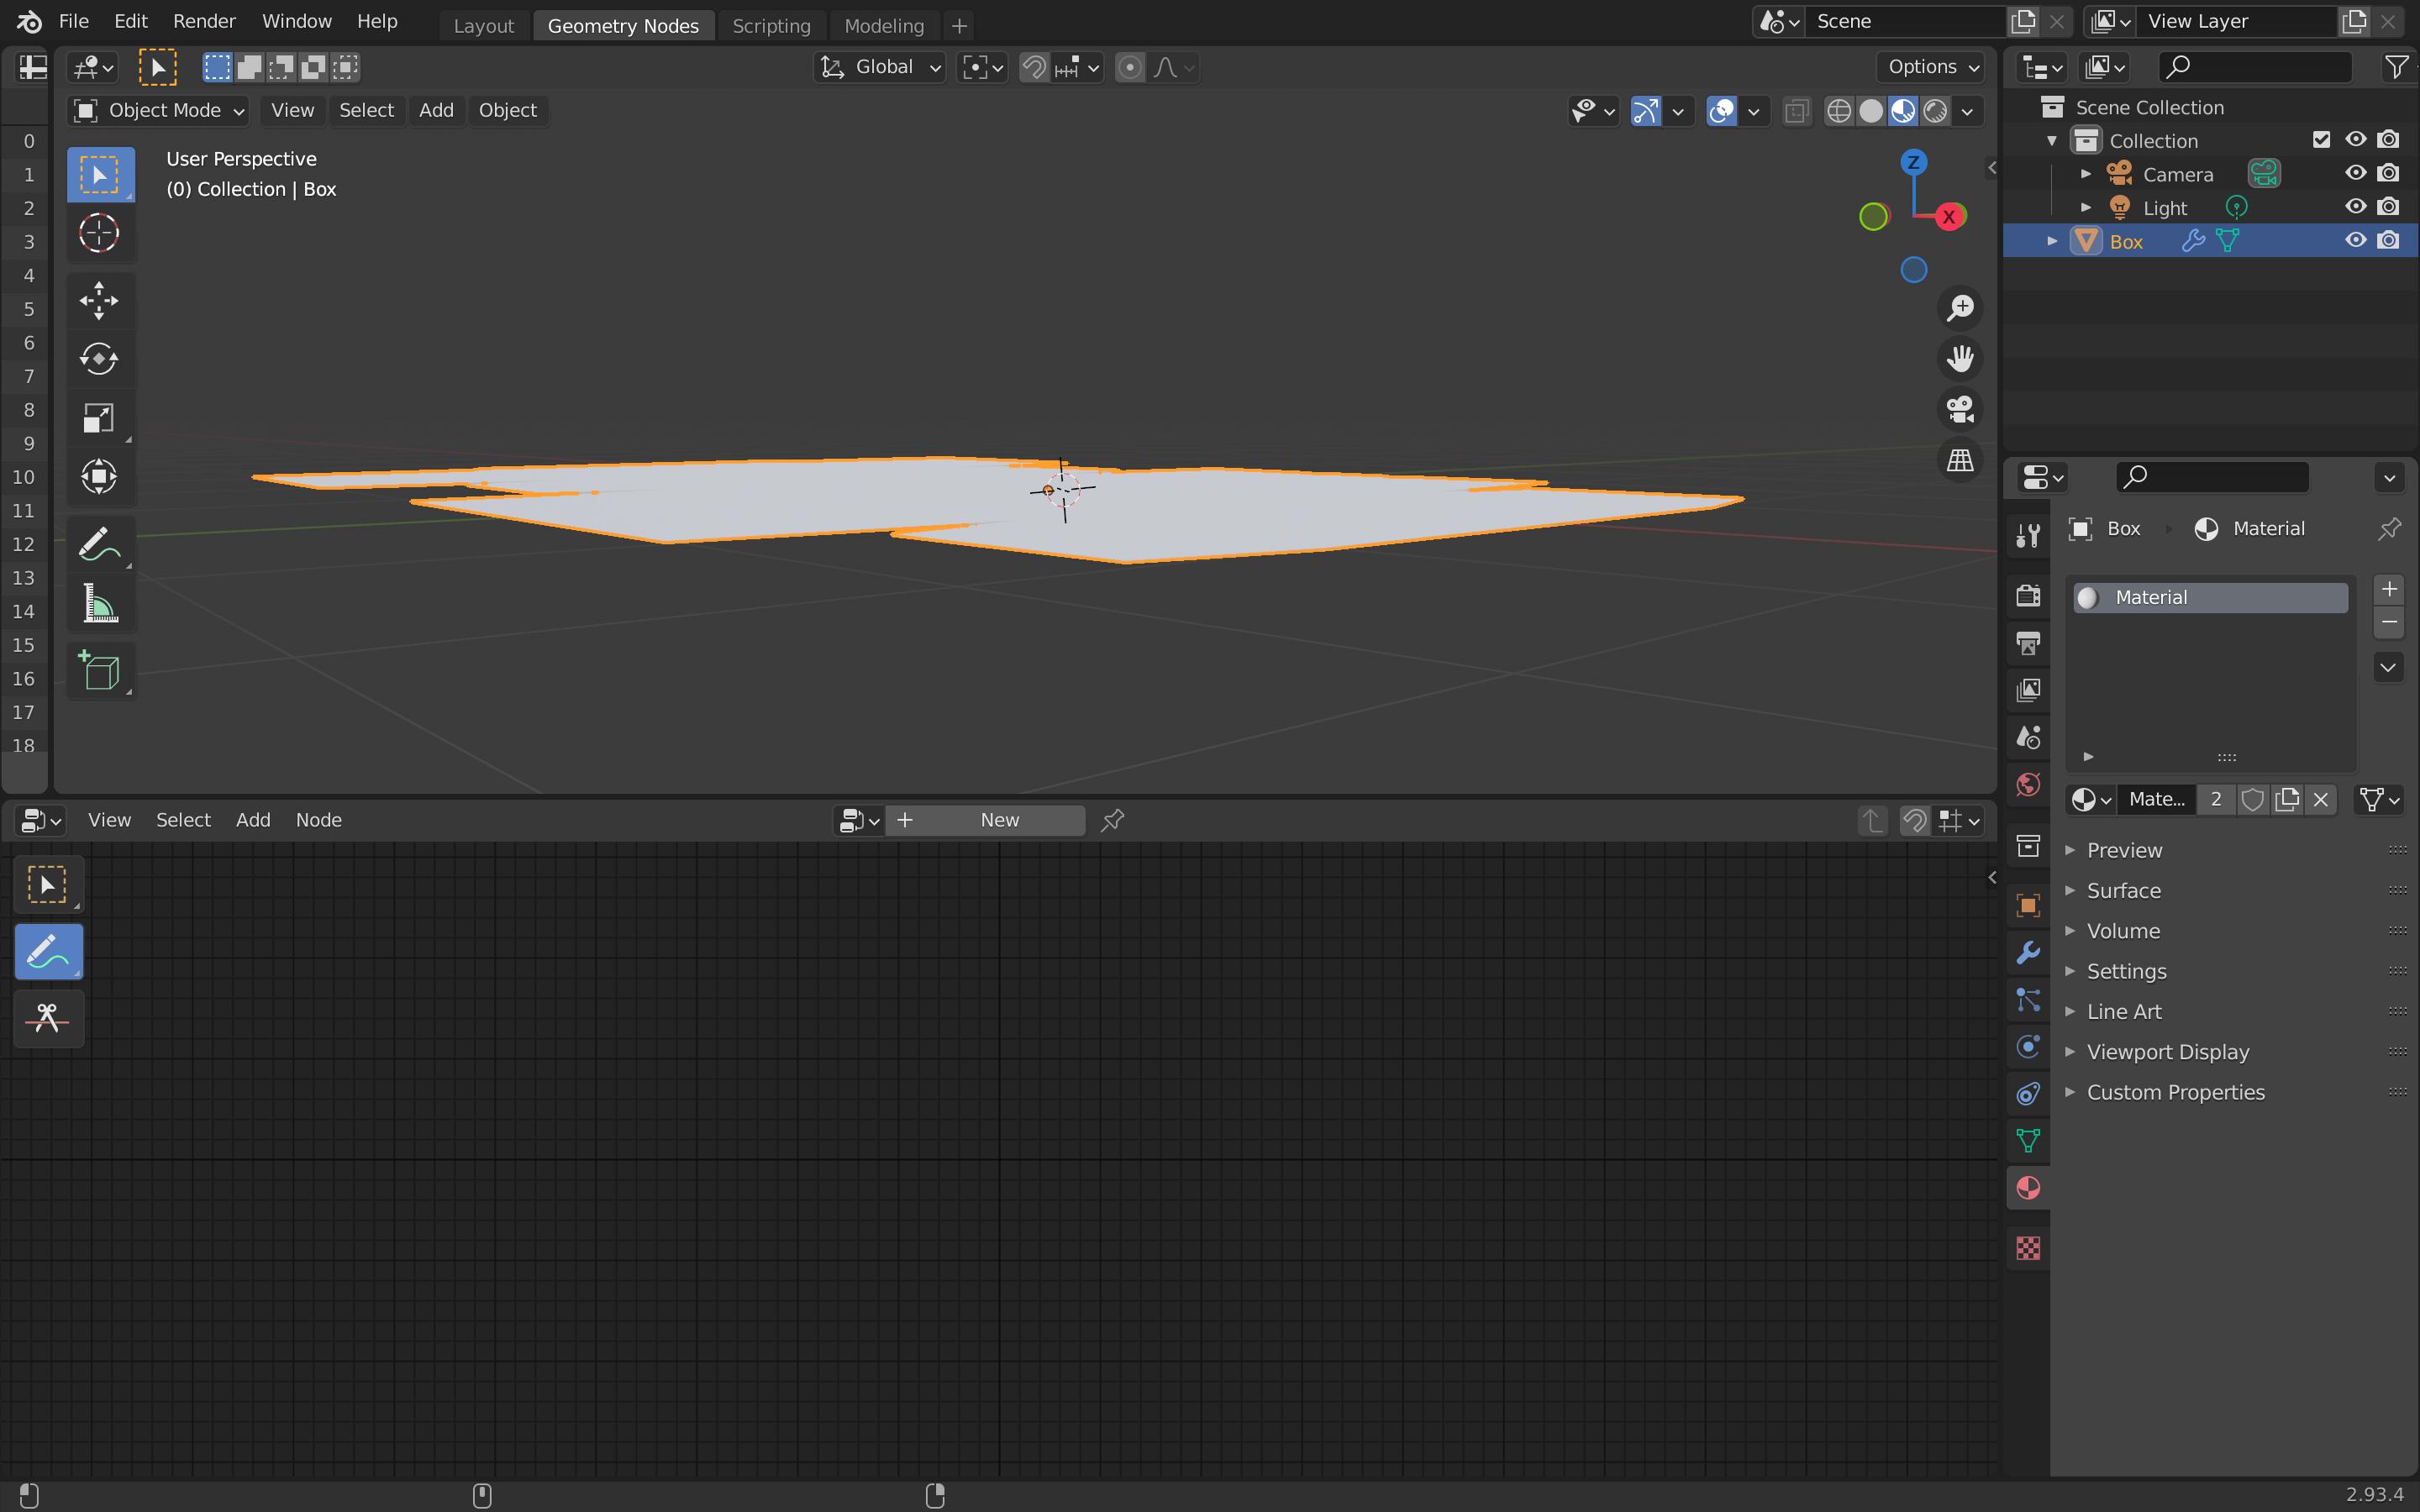The width and height of the screenshot is (2420, 1512).
Task: Open the Object Mode dropdown
Action: click(159, 110)
